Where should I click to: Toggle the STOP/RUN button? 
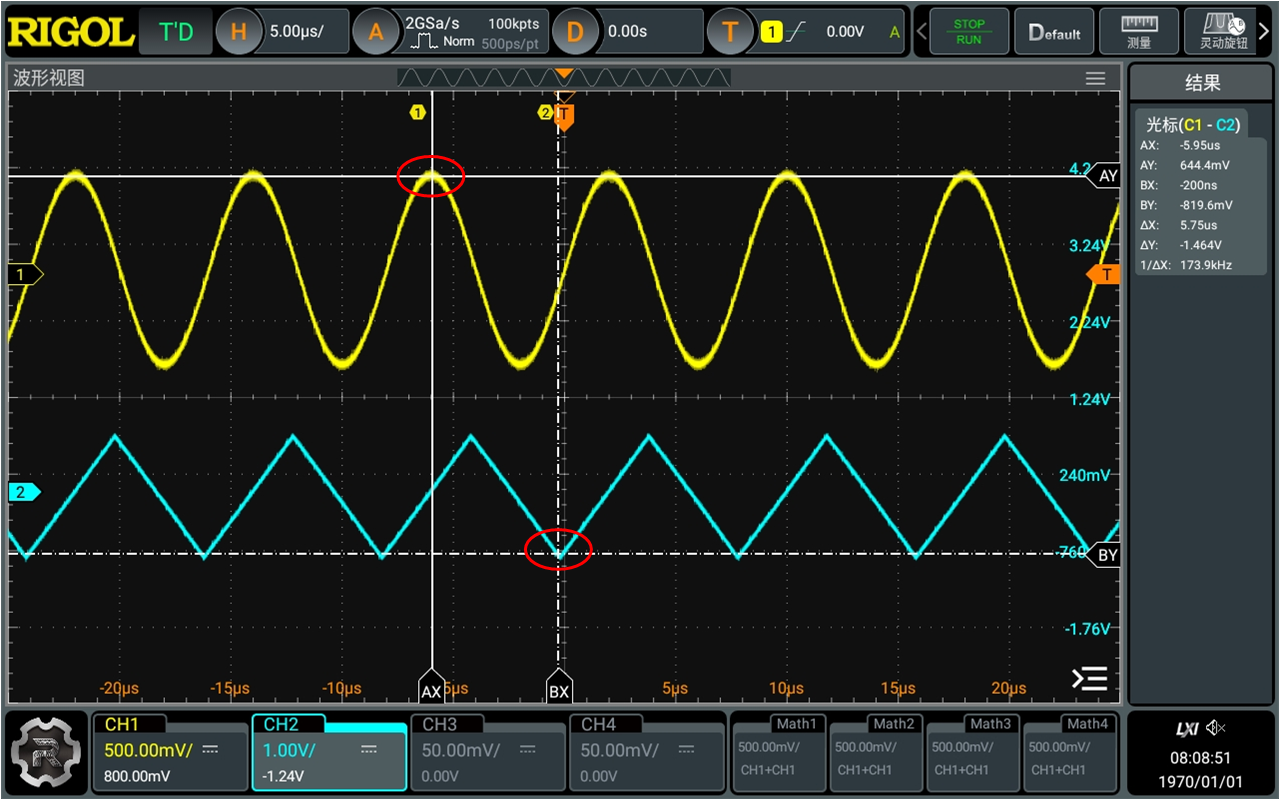(968, 32)
